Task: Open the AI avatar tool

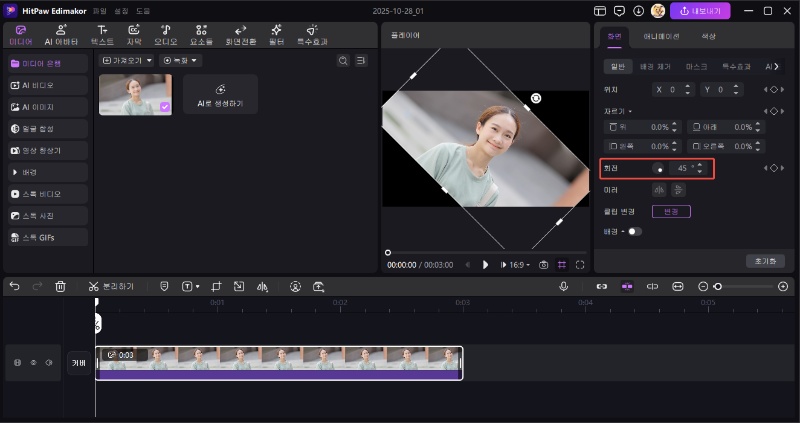Action: coord(61,35)
